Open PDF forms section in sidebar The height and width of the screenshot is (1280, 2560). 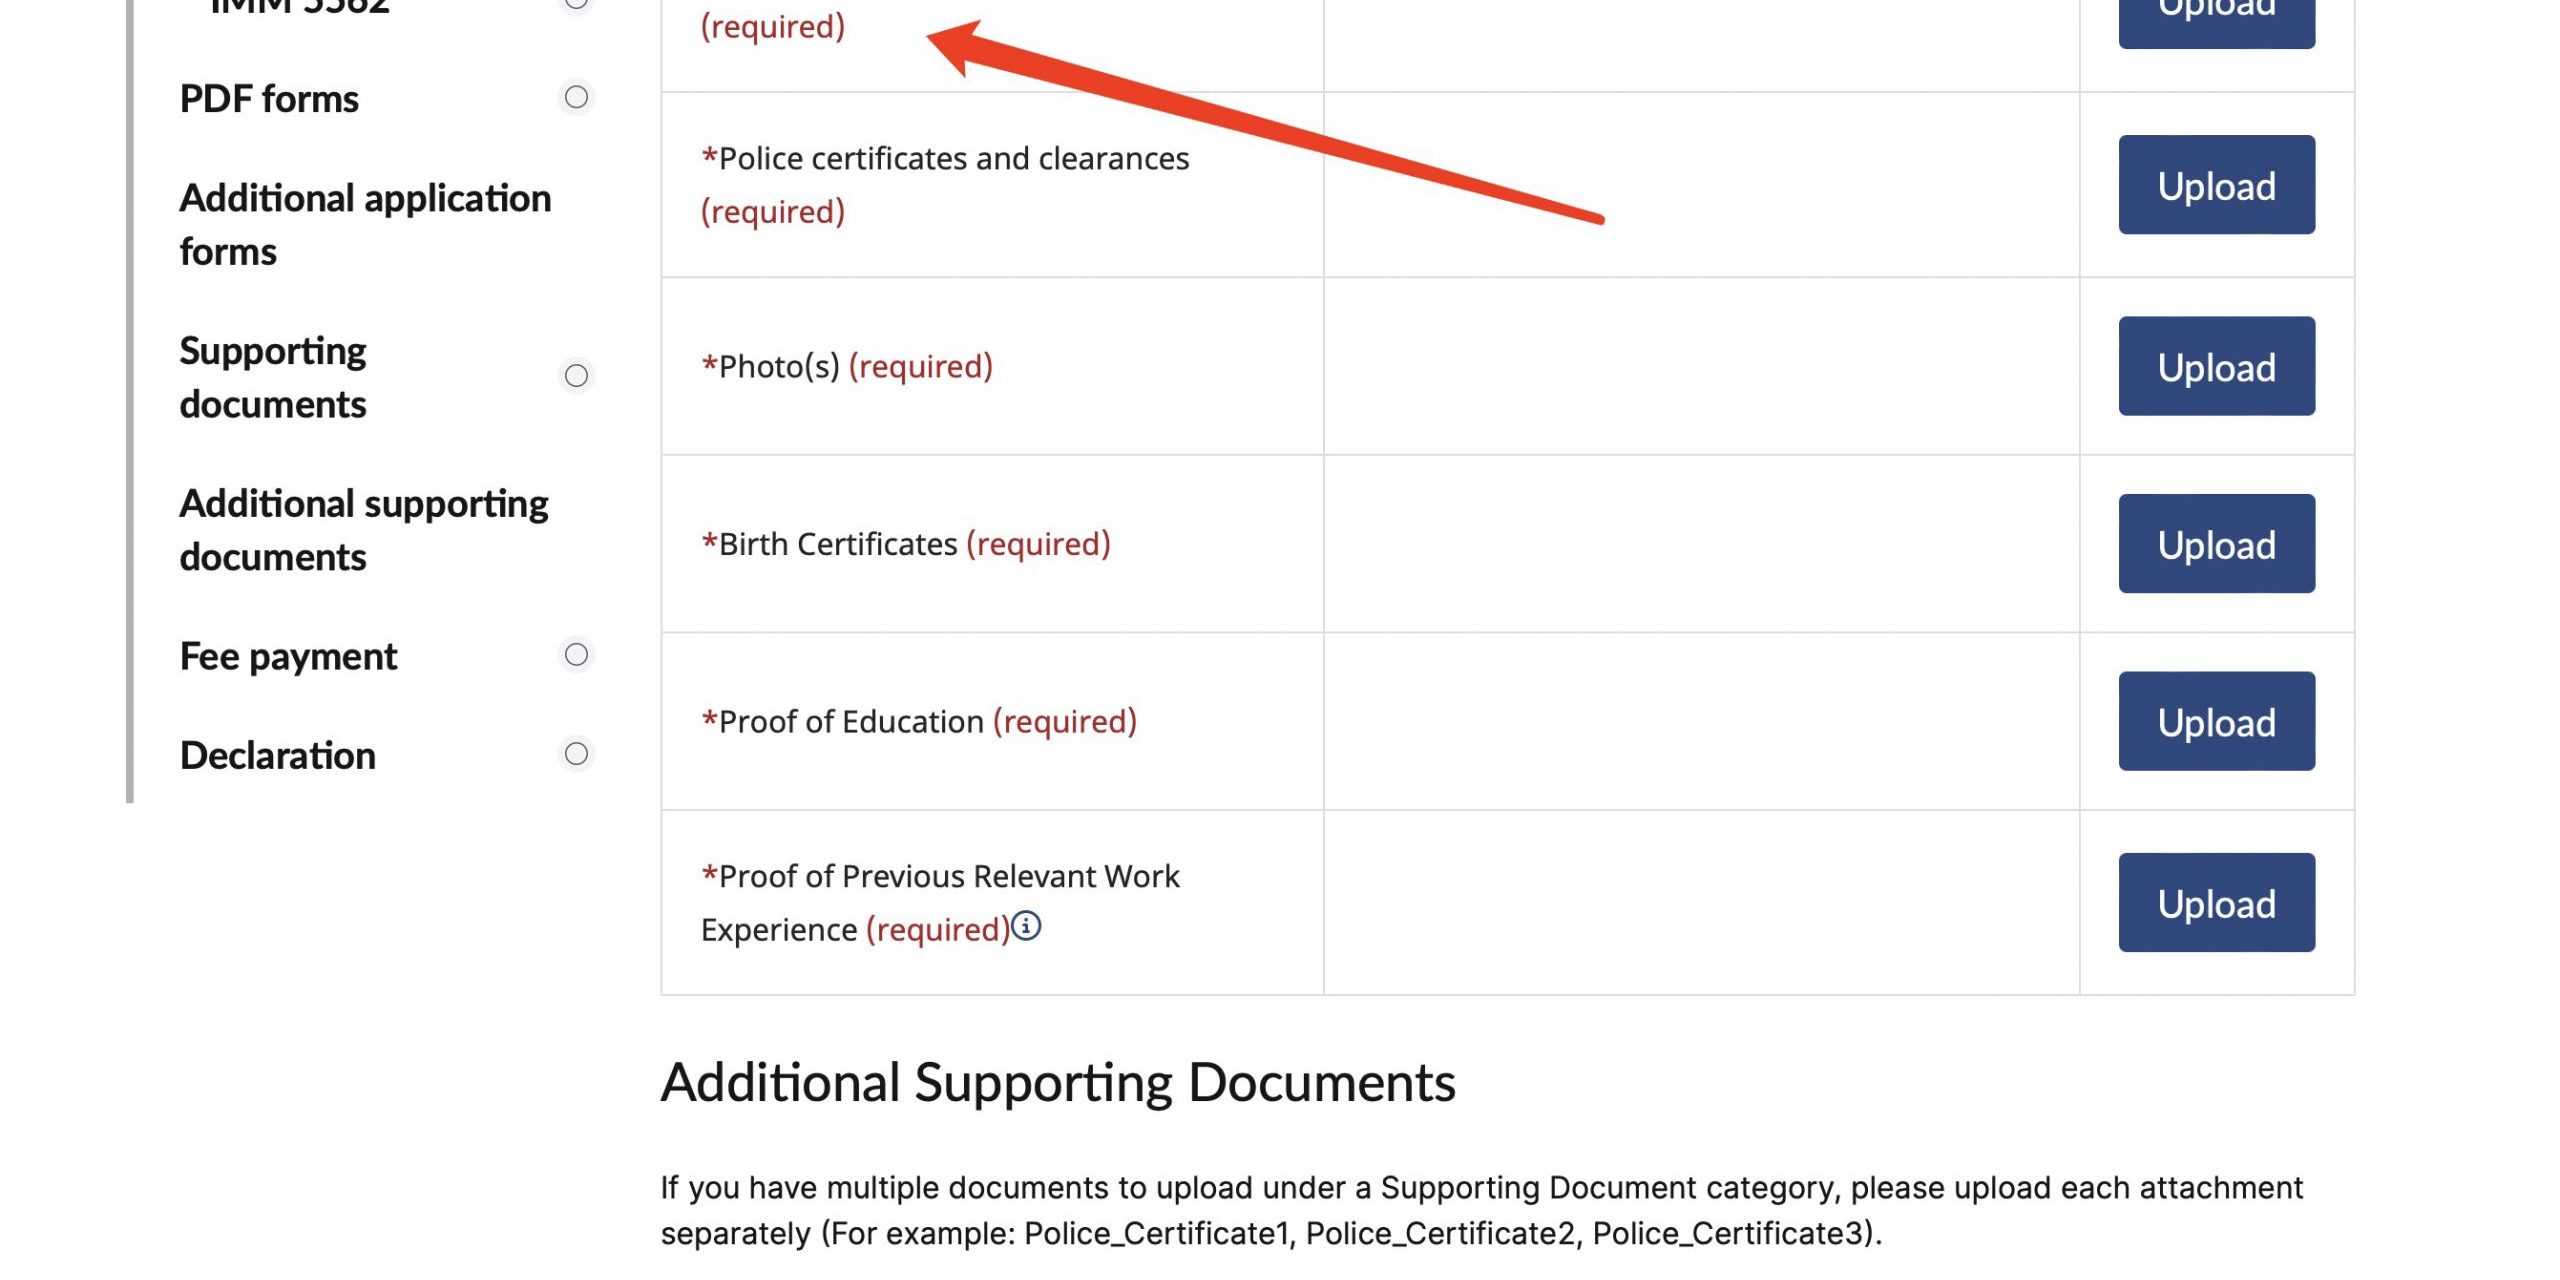269,99
